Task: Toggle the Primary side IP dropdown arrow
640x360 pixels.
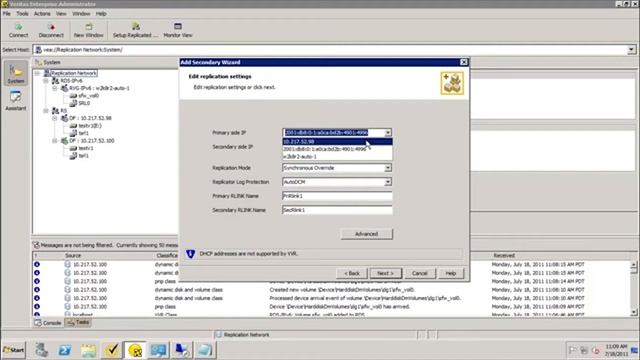Action: click(x=388, y=133)
